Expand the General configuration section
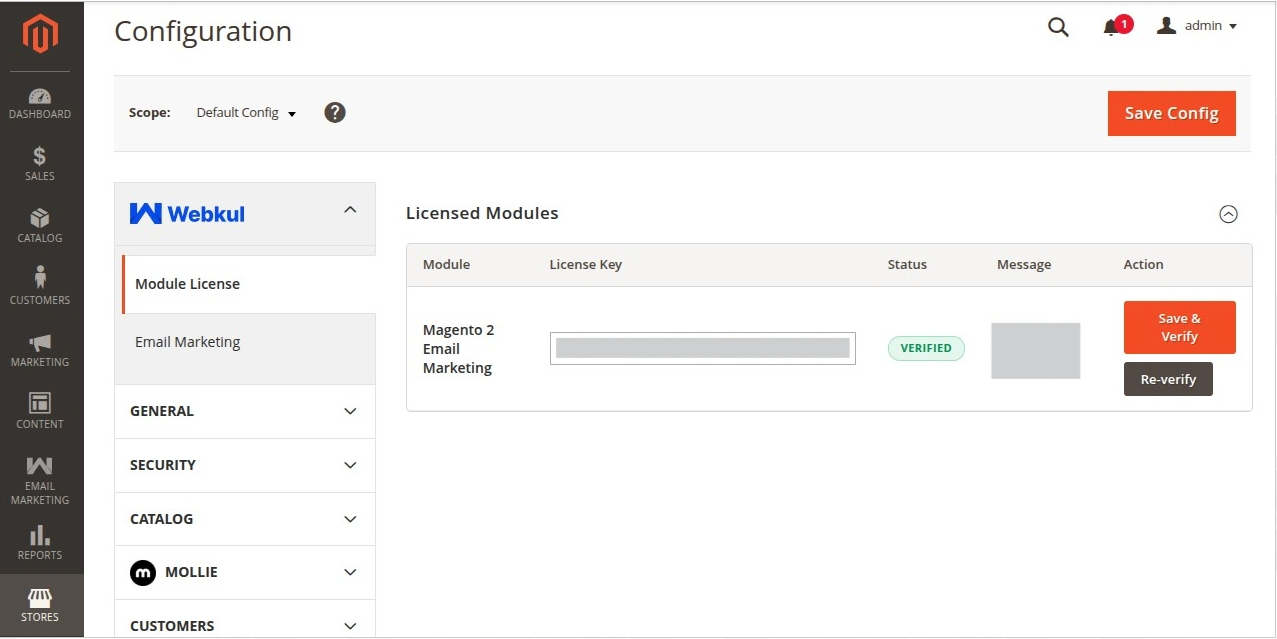Image resolution: width=1277 pixels, height=639 pixels. pos(245,411)
